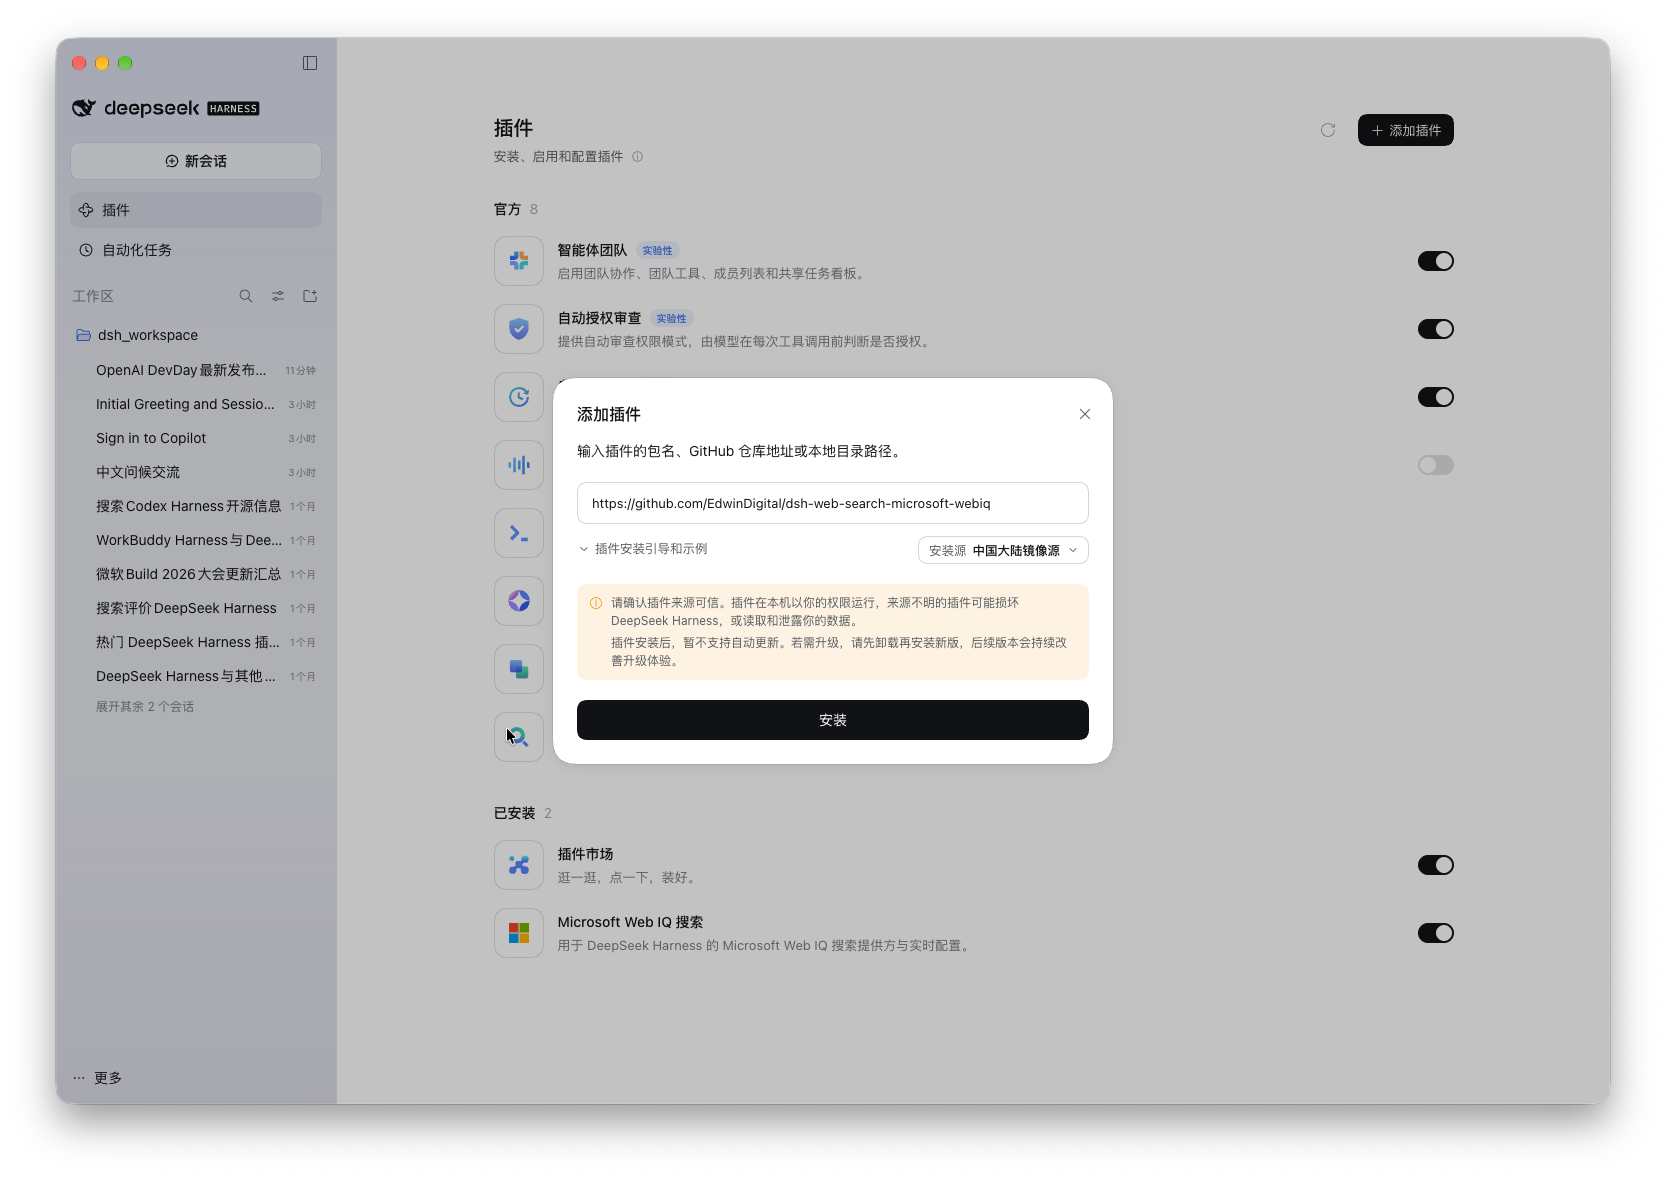Click the search magnifier plugin icon

click(x=519, y=737)
